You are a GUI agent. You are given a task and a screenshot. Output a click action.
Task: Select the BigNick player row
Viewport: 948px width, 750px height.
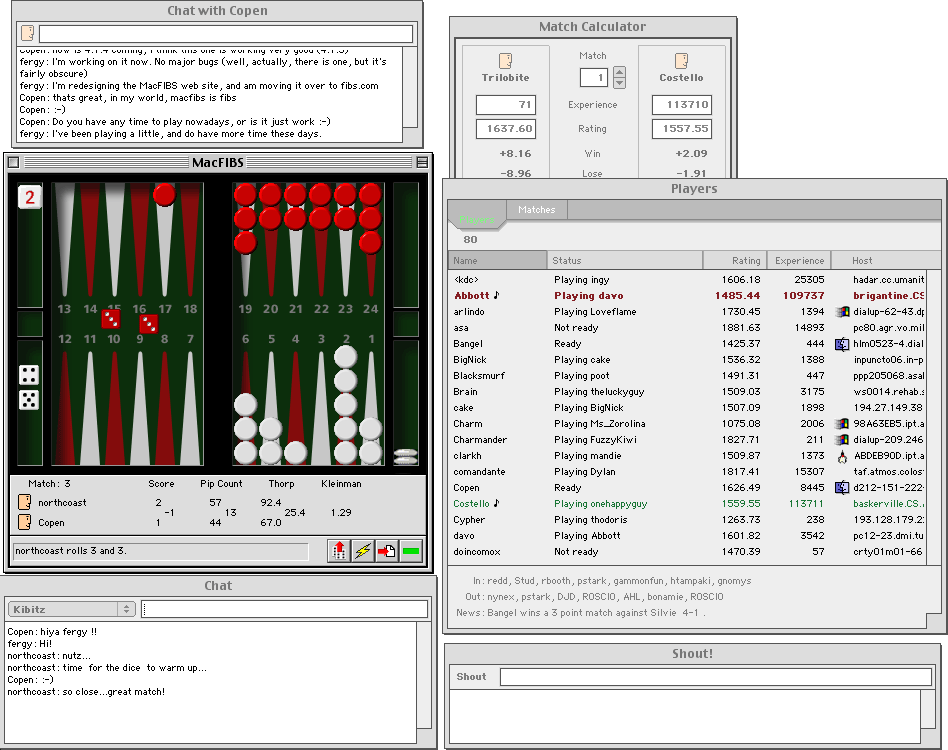click(688, 360)
